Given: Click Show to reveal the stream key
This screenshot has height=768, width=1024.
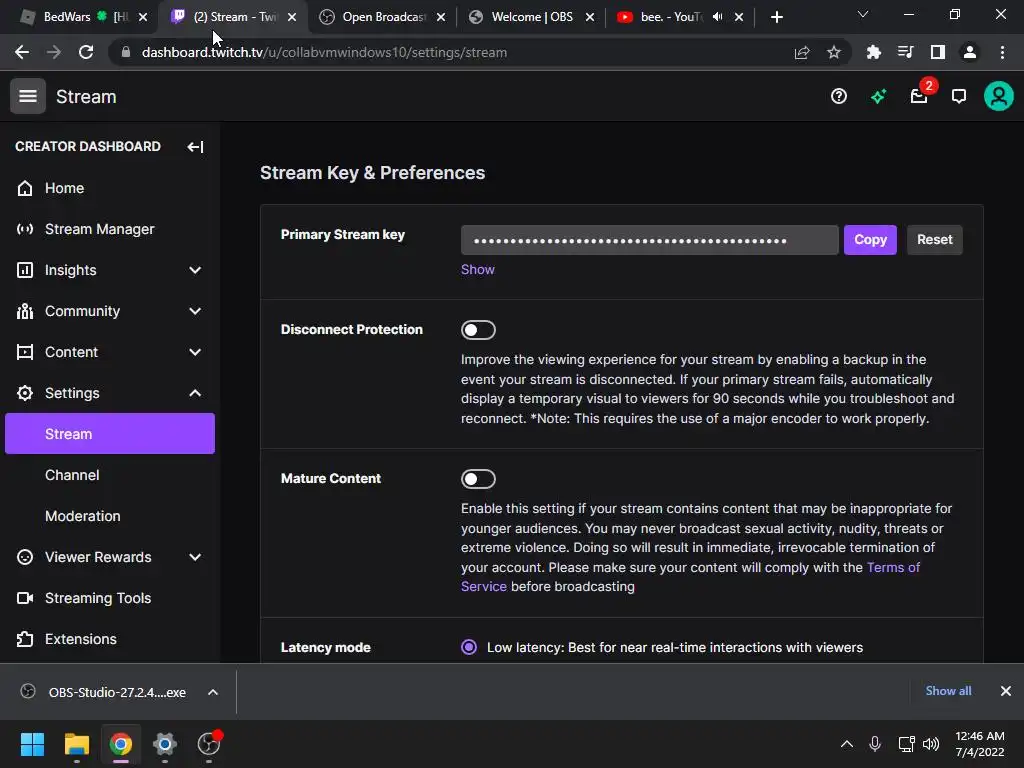Looking at the screenshot, I should tap(477, 270).
